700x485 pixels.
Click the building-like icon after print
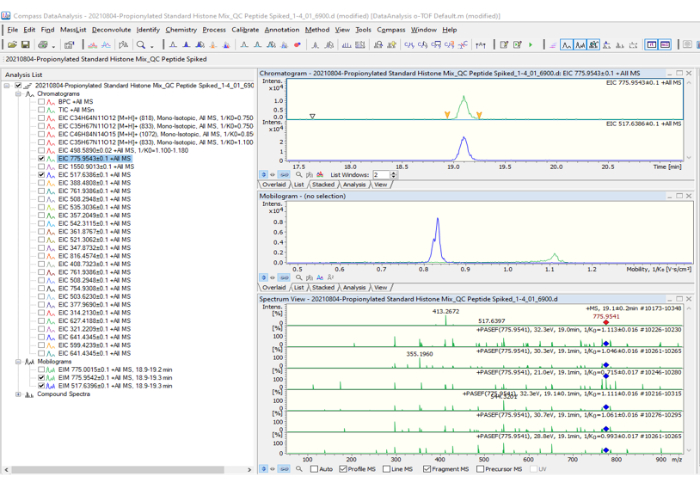tap(69, 45)
